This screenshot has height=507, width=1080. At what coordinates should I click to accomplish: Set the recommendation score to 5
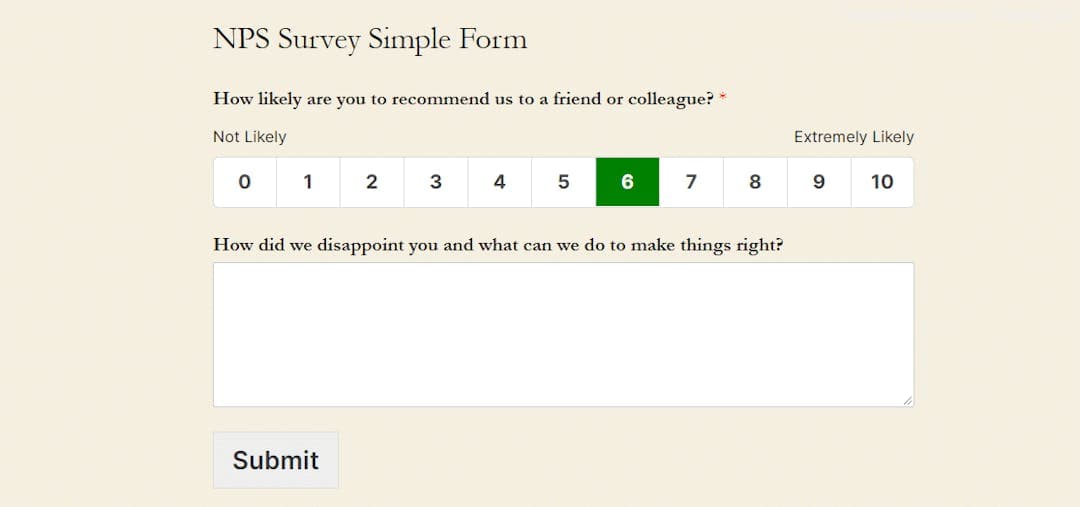click(x=564, y=182)
